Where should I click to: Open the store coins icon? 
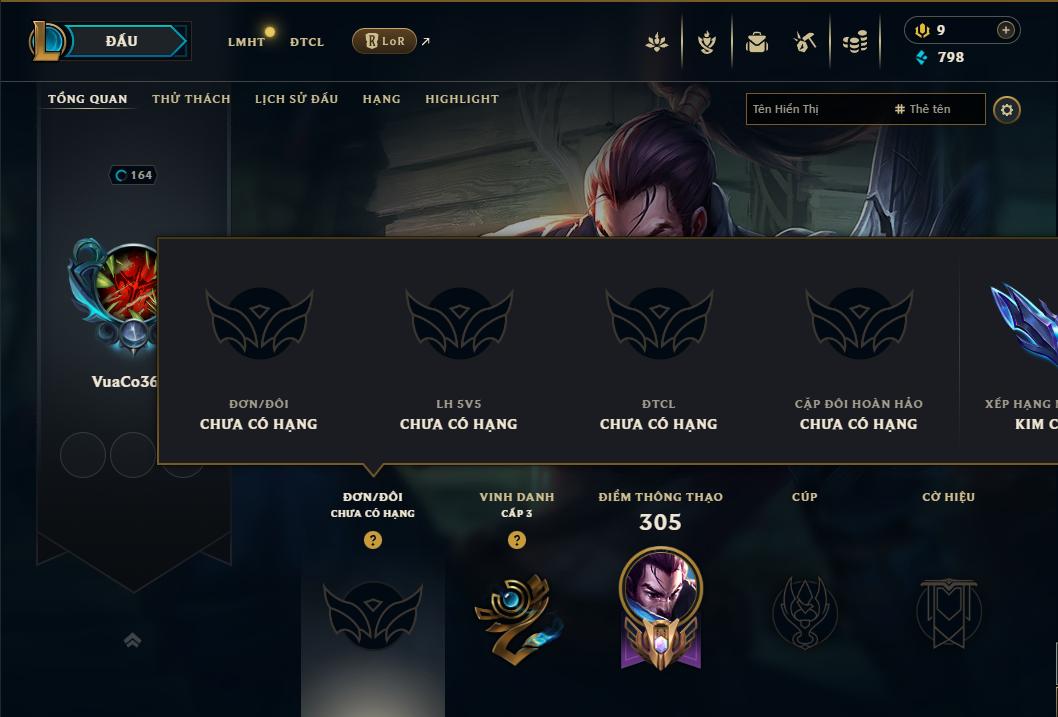tap(855, 42)
